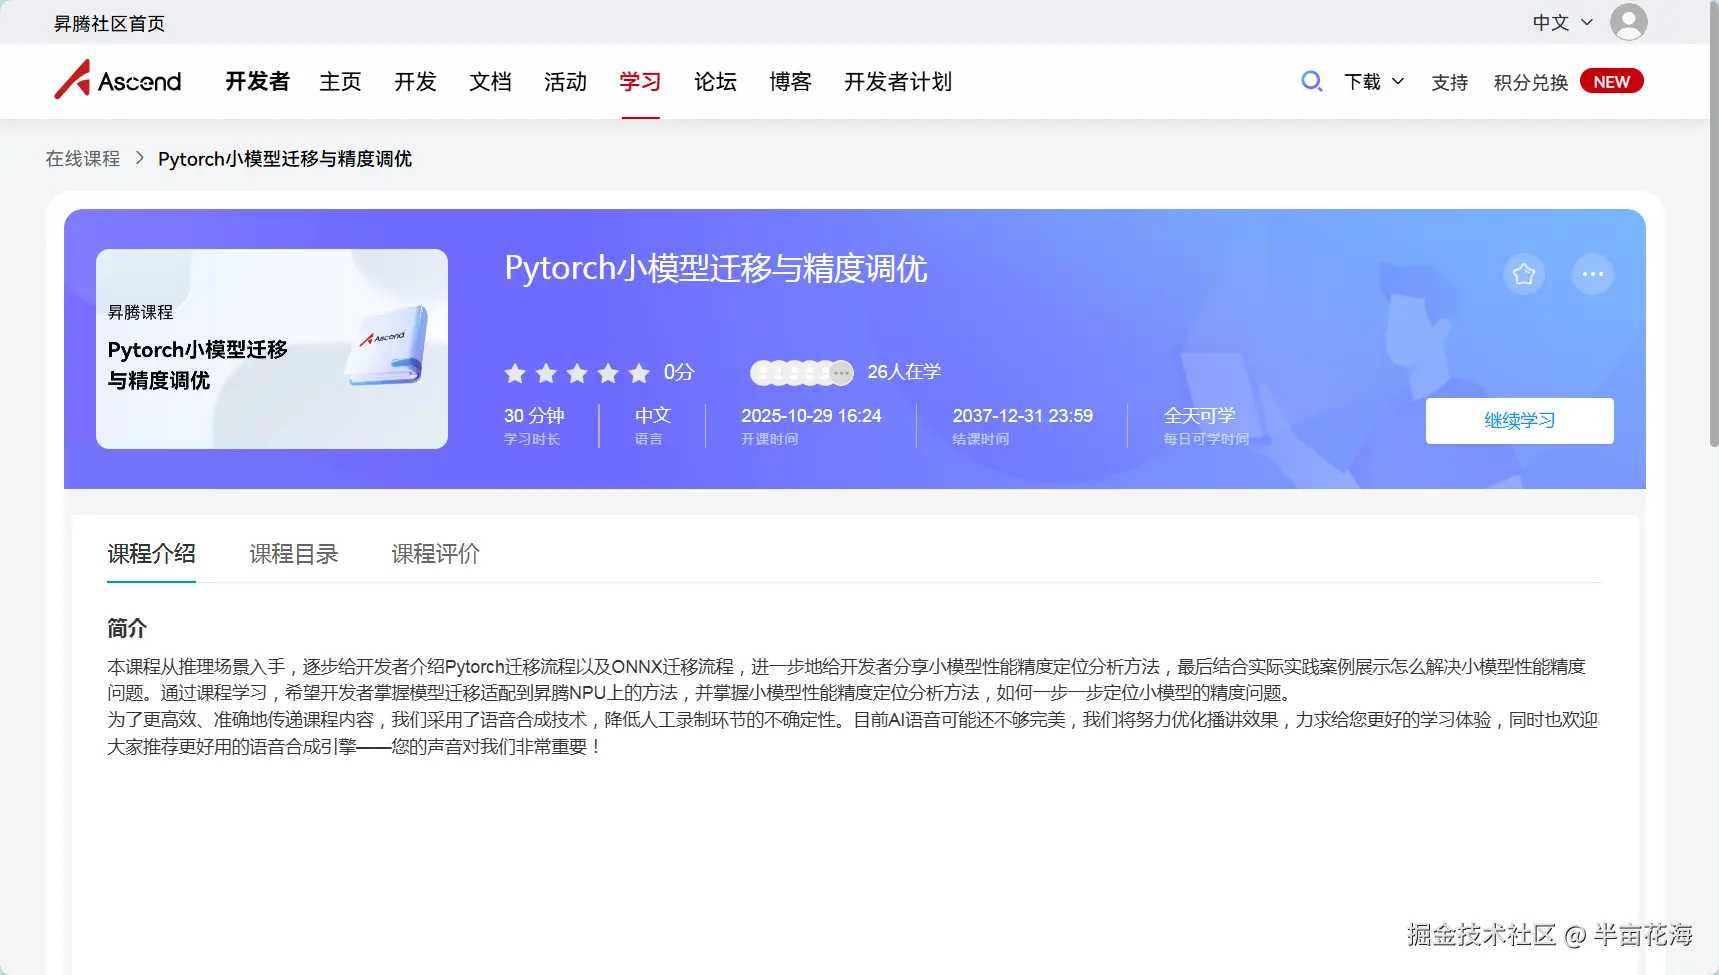Go to 昇腾社区首页 link
The width and height of the screenshot is (1719, 975).
[109, 23]
